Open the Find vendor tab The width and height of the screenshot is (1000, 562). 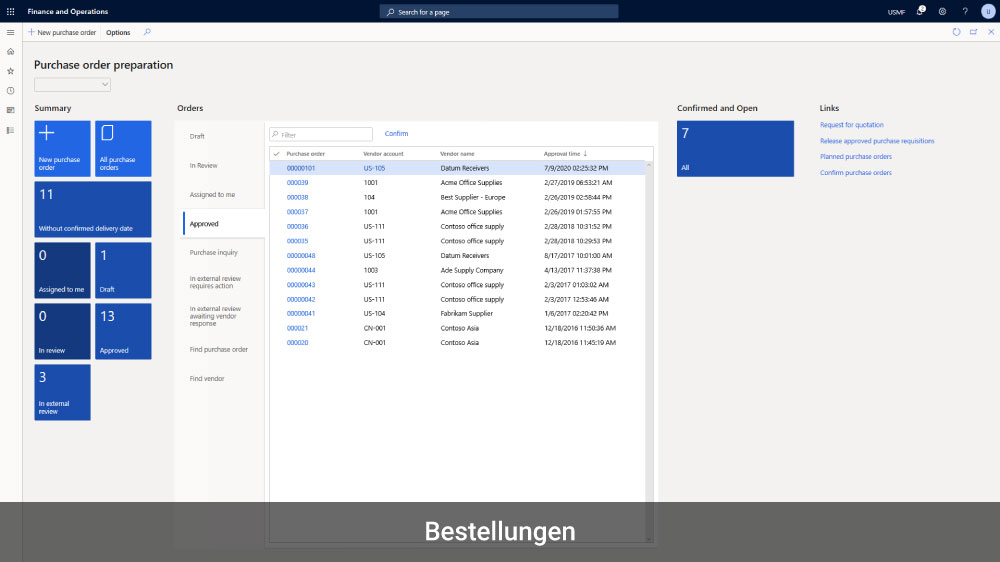coord(207,379)
